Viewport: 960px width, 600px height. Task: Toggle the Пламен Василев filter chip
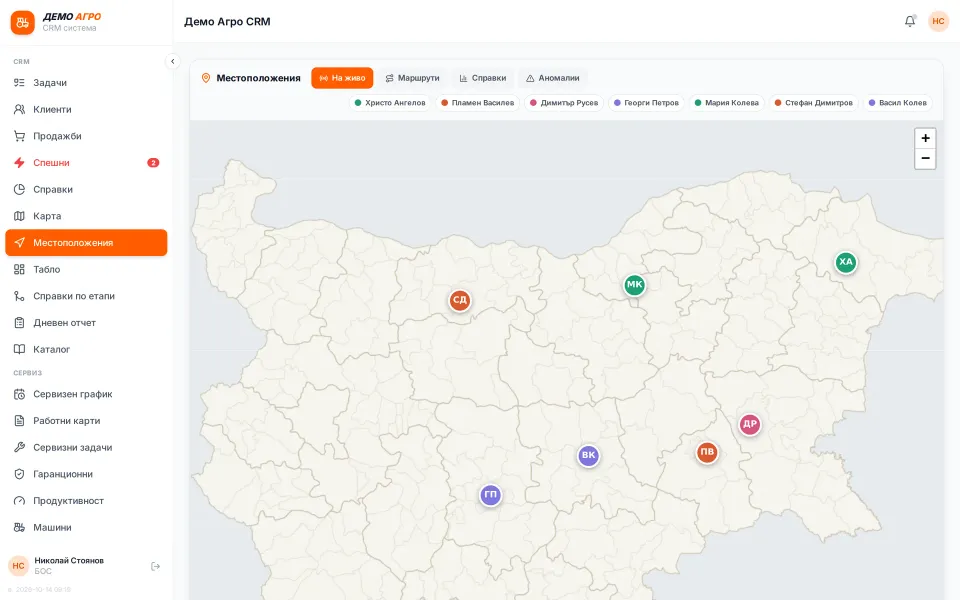pos(478,103)
